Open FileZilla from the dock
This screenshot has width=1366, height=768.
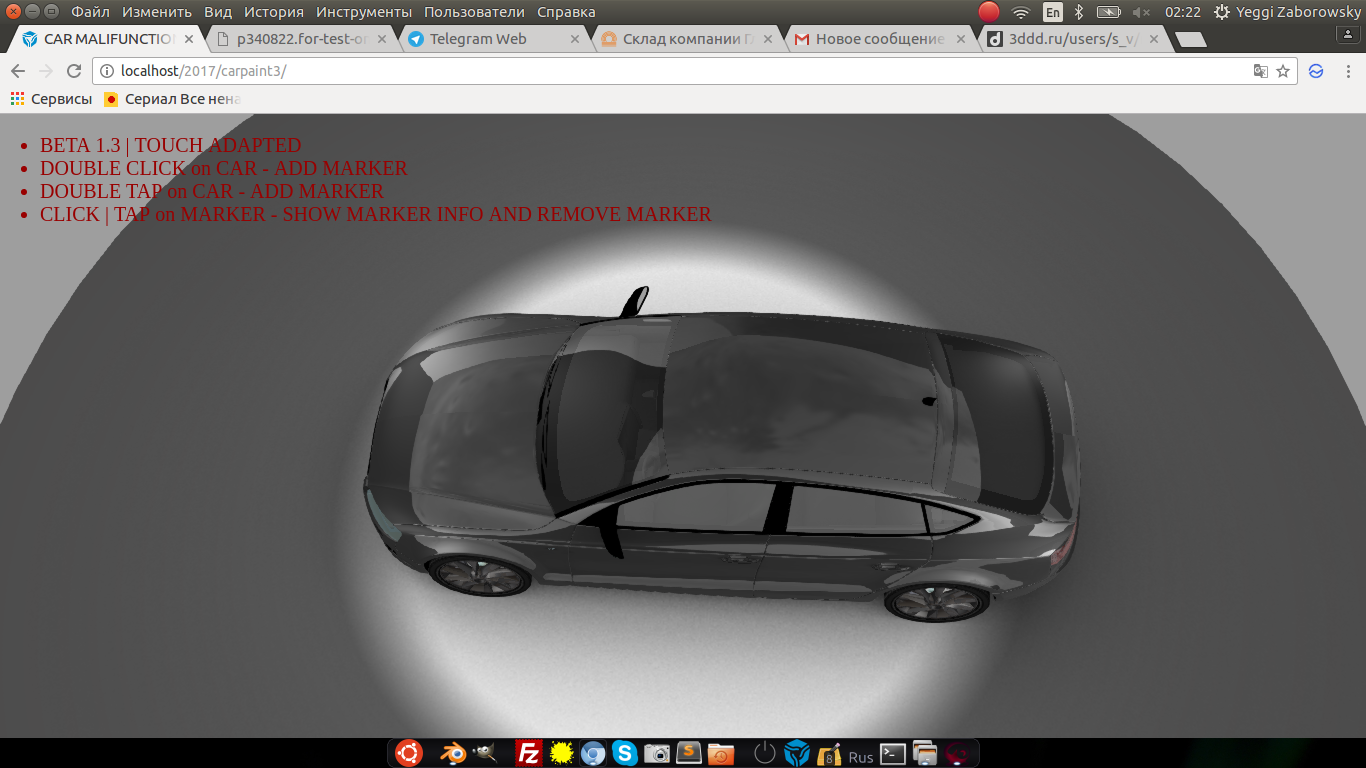tap(529, 753)
